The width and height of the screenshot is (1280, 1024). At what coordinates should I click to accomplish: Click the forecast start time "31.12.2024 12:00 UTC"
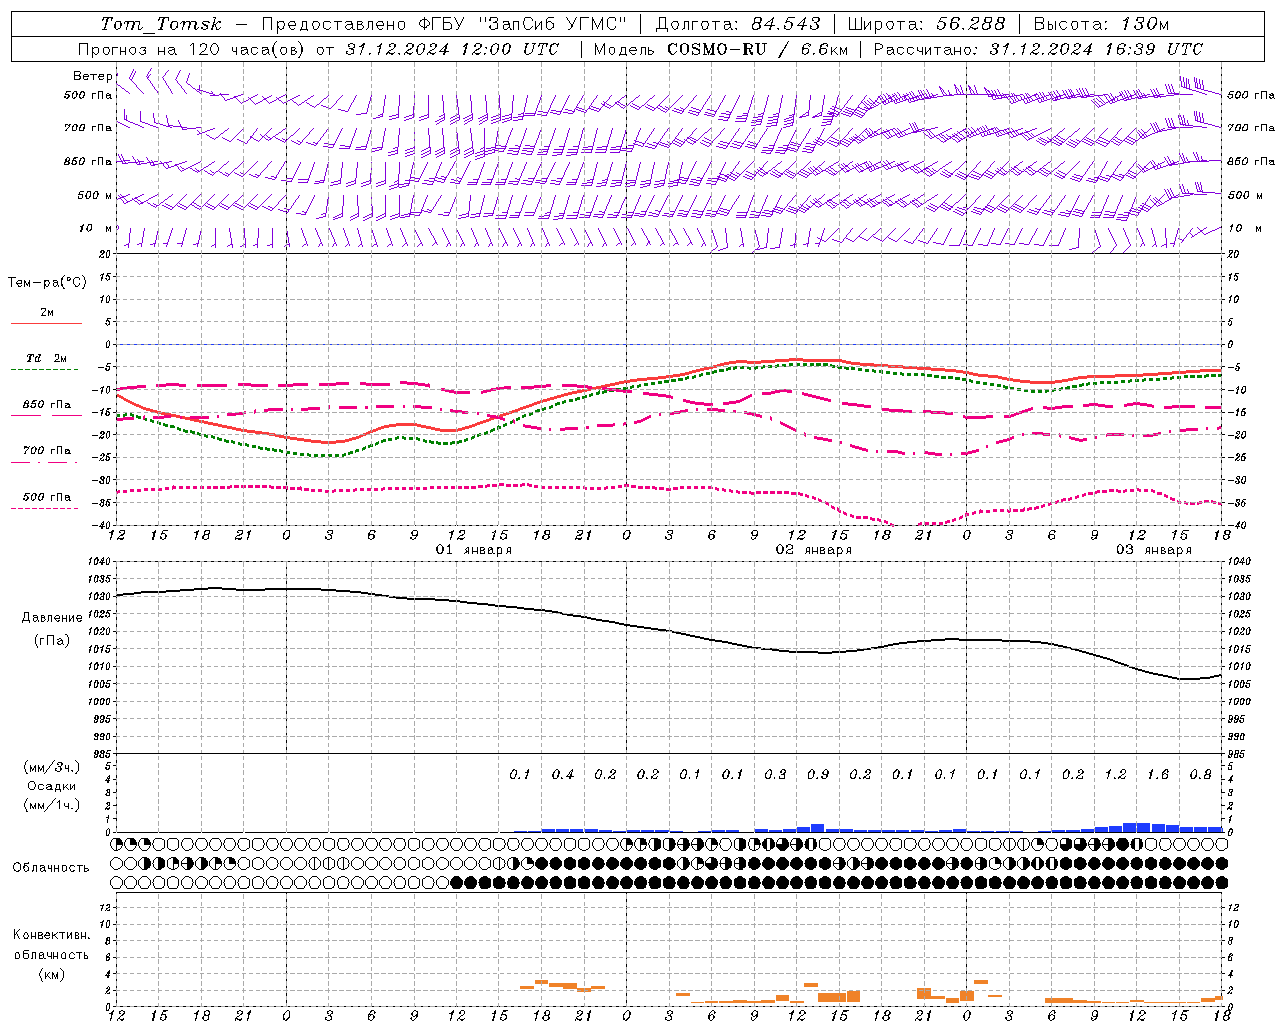tap(451, 49)
